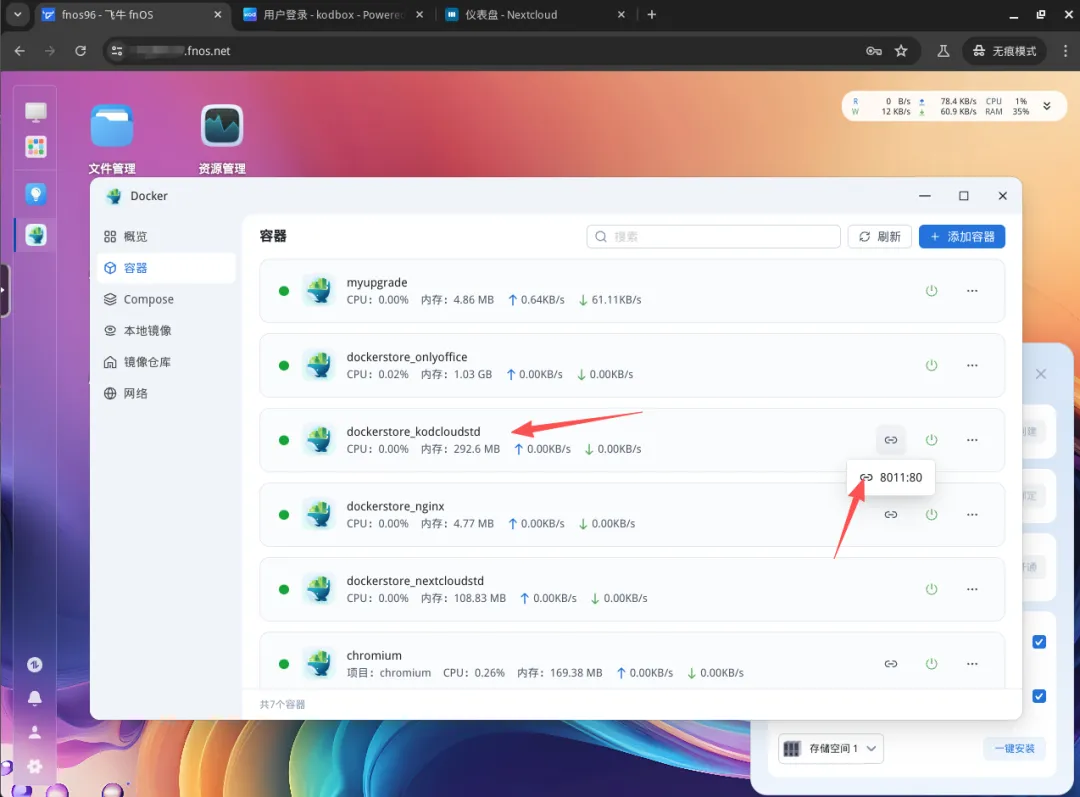Expand the left edge side panel handle

pyautogui.click(x=4, y=290)
